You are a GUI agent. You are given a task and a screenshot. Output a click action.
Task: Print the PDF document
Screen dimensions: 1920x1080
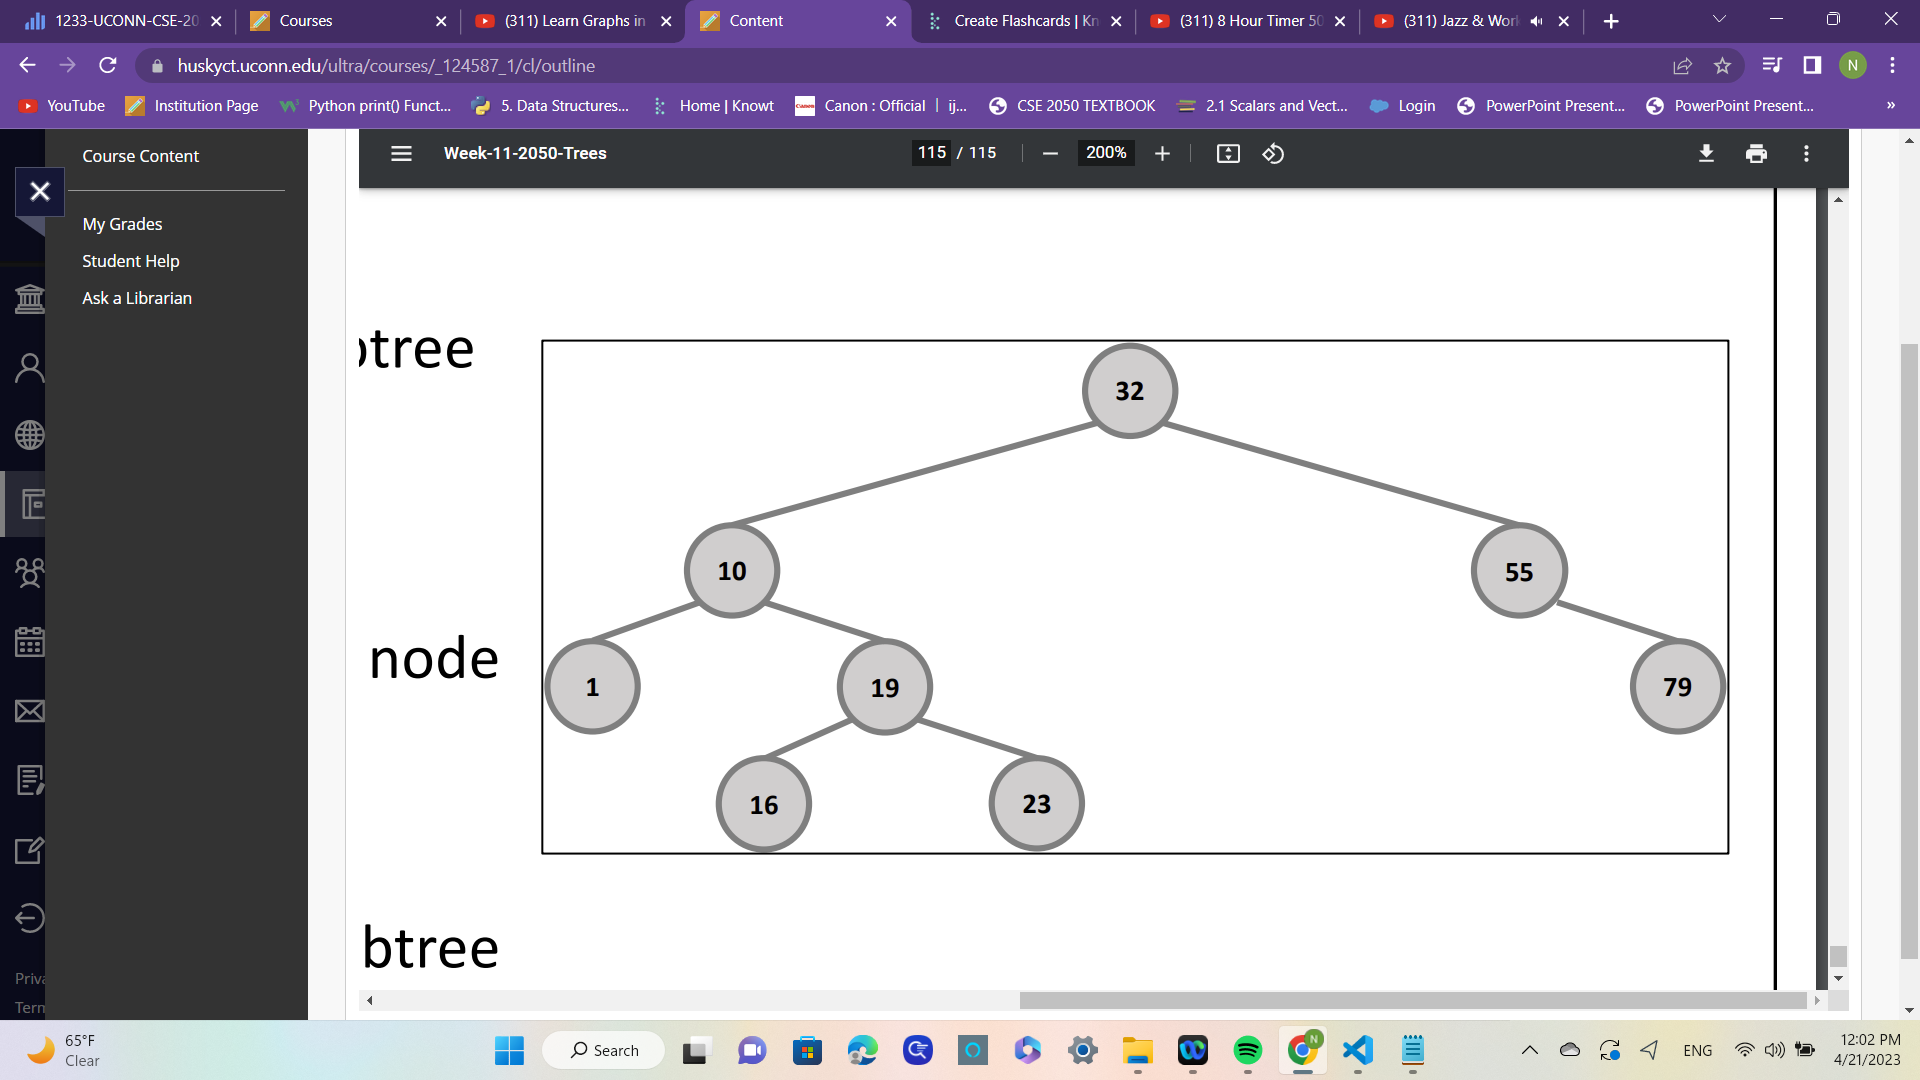[x=1756, y=153]
